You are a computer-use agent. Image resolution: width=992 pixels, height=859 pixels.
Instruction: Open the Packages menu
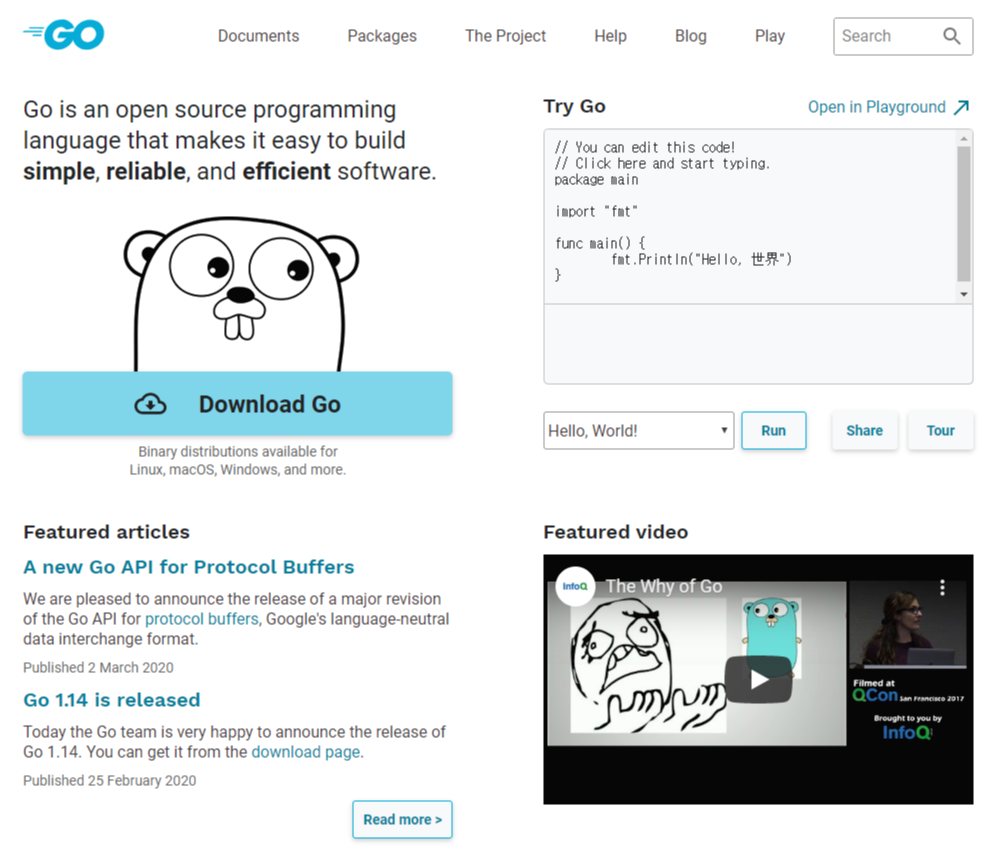[382, 36]
